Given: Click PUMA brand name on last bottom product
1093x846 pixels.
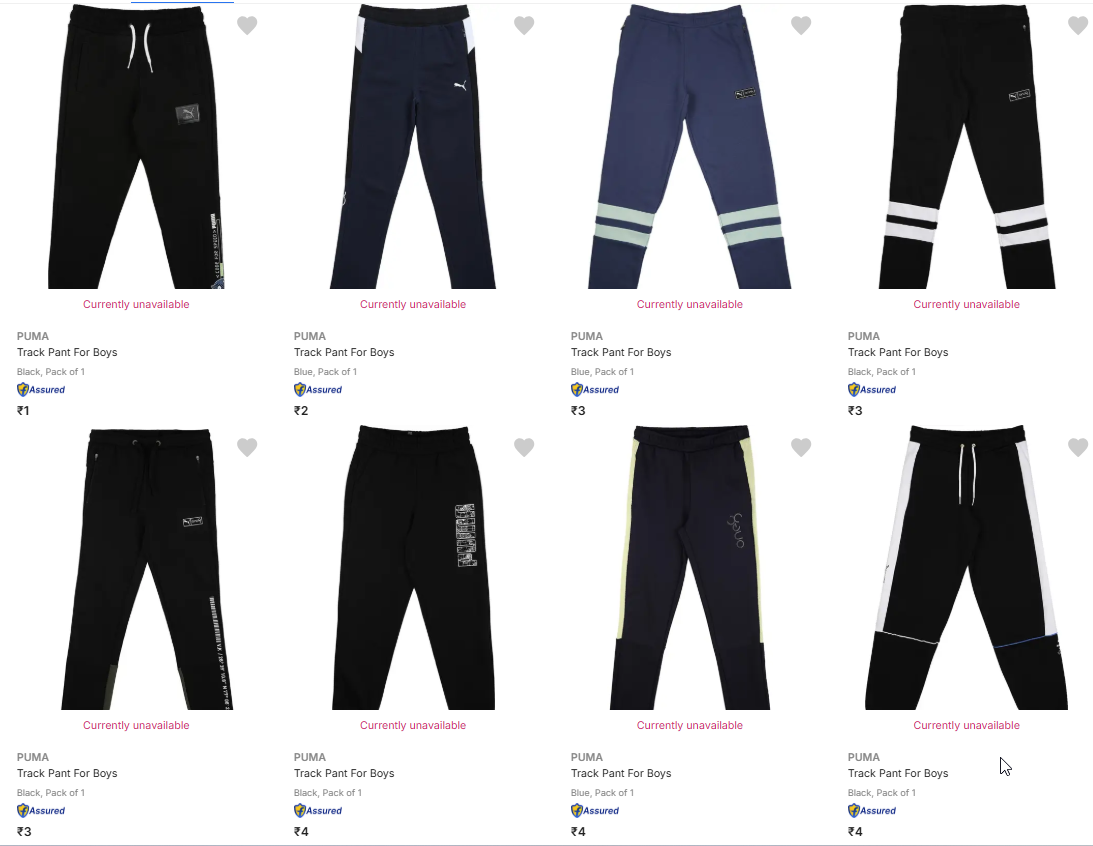Looking at the screenshot, I should click(x=864, y=757).
